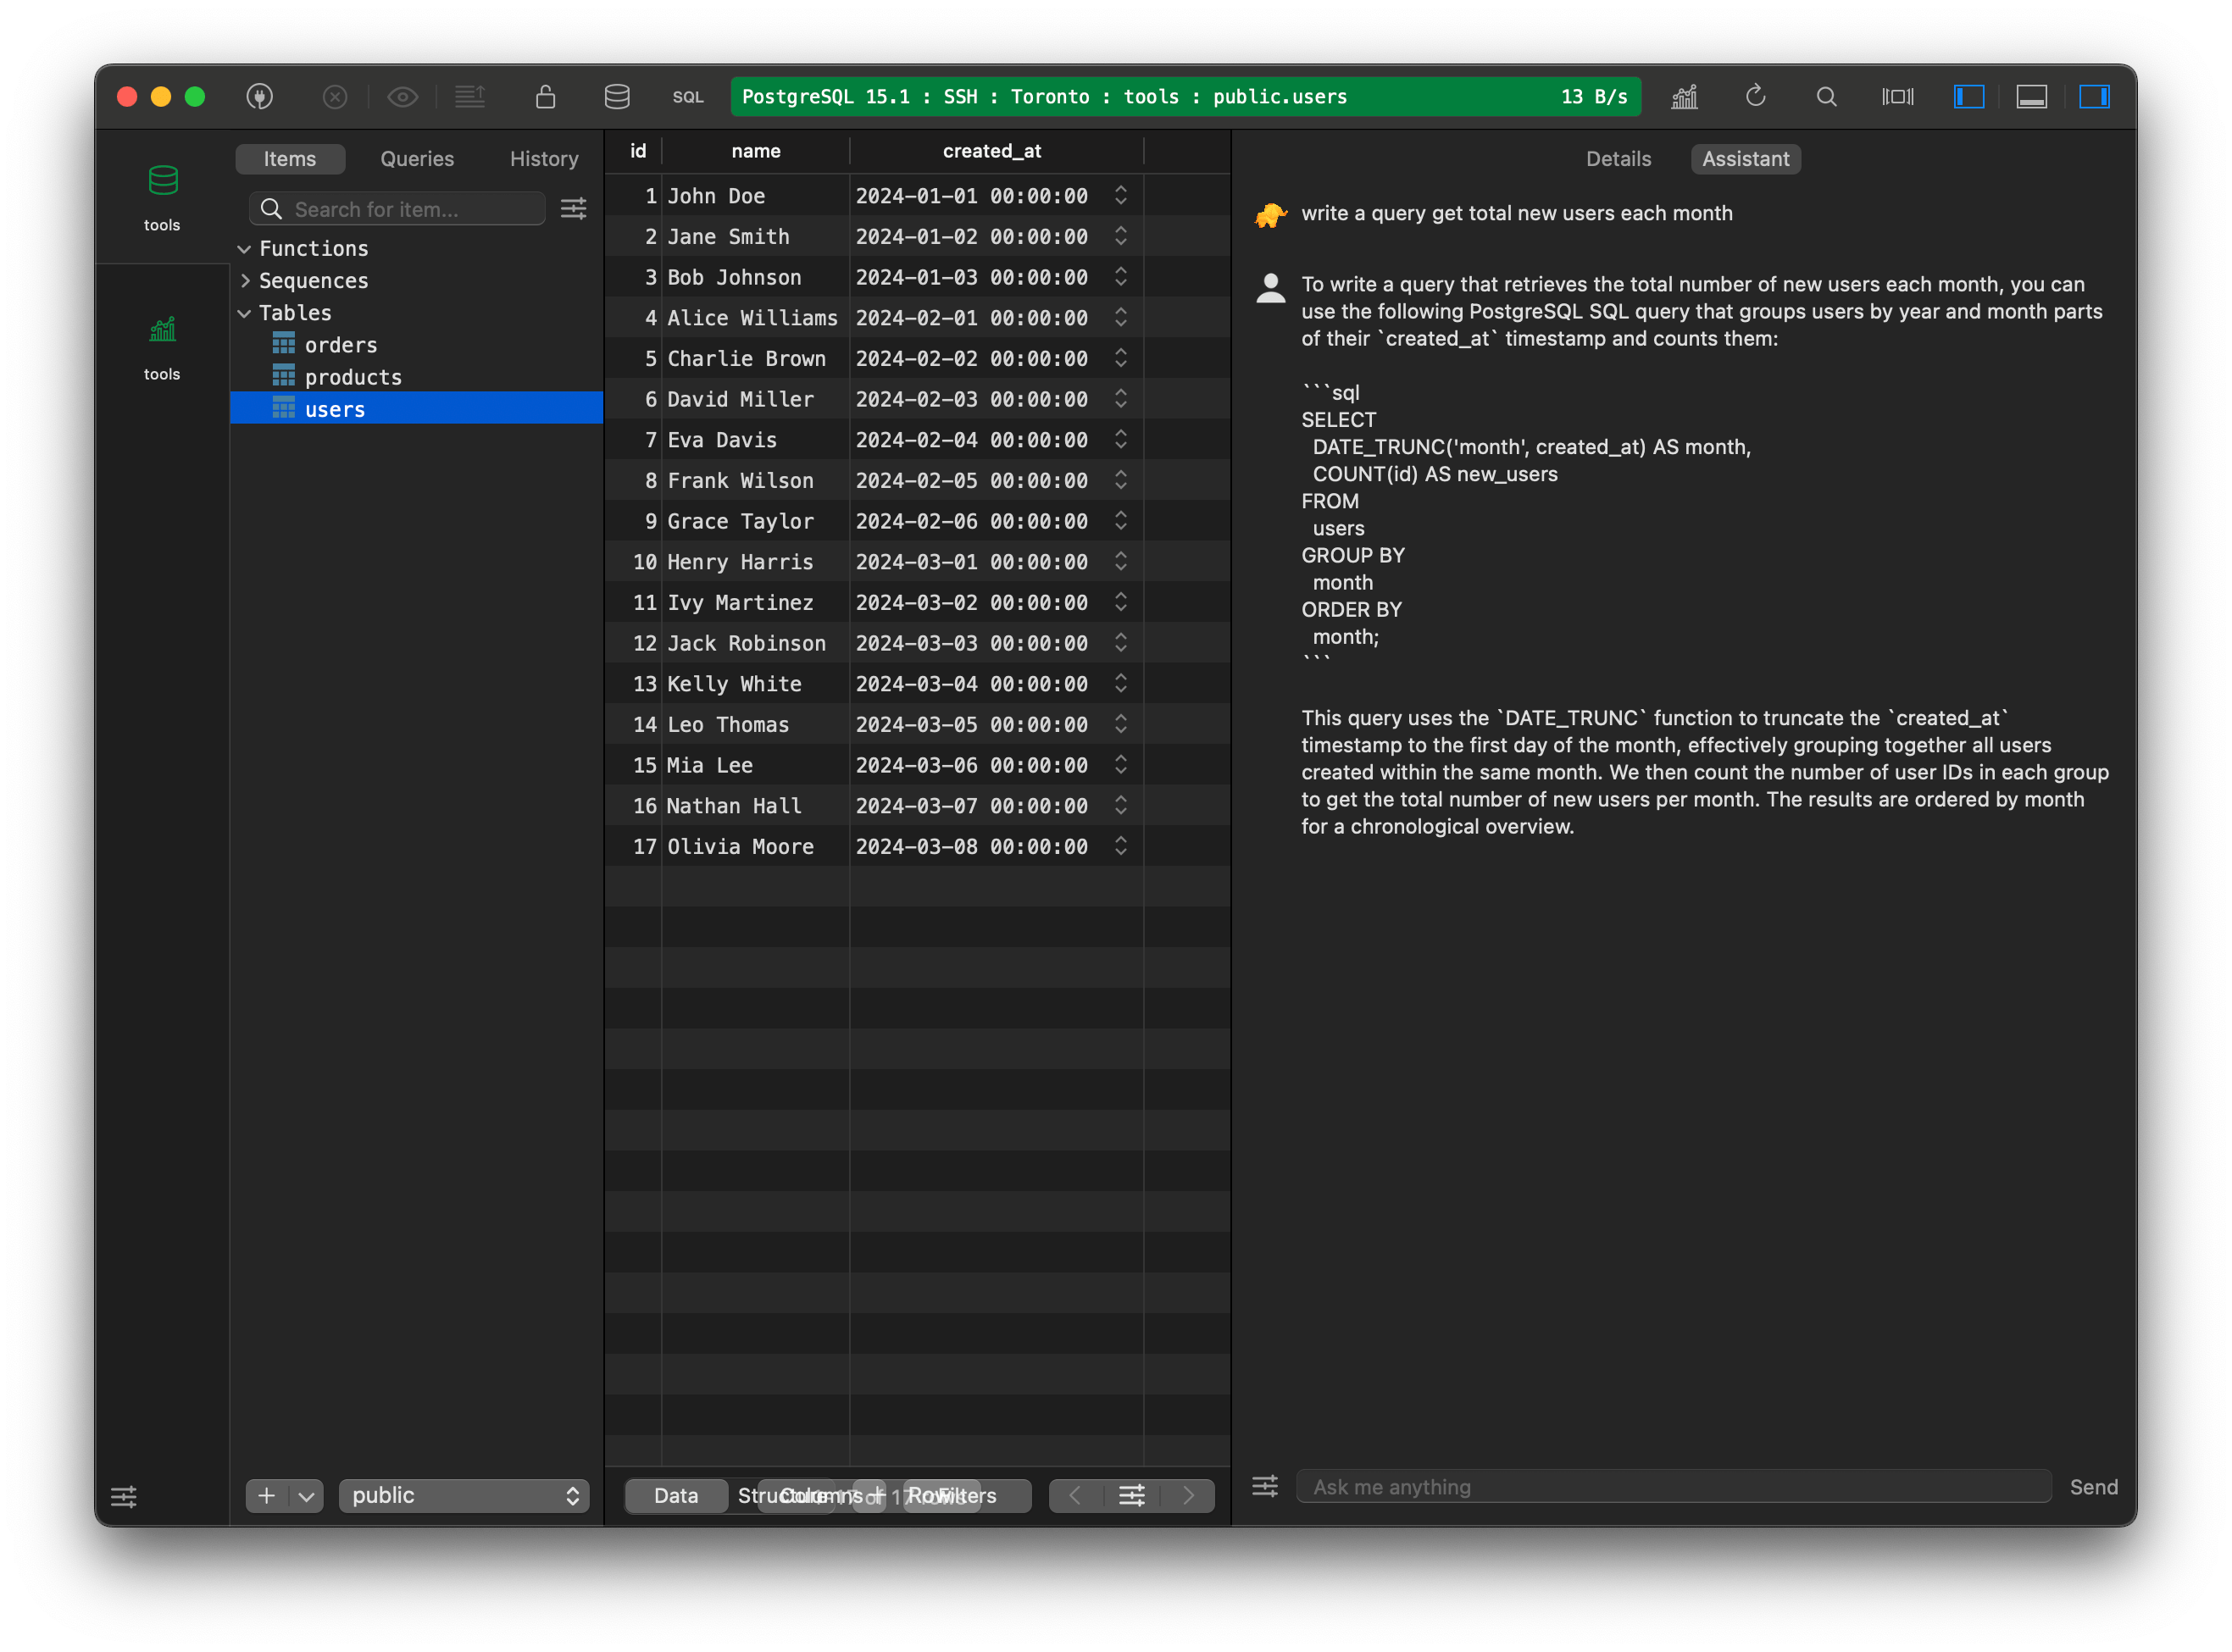This screenshot has height=1652, width=2232.
Task: Open date stepper for Henry Harris row
Action: 1120,562
